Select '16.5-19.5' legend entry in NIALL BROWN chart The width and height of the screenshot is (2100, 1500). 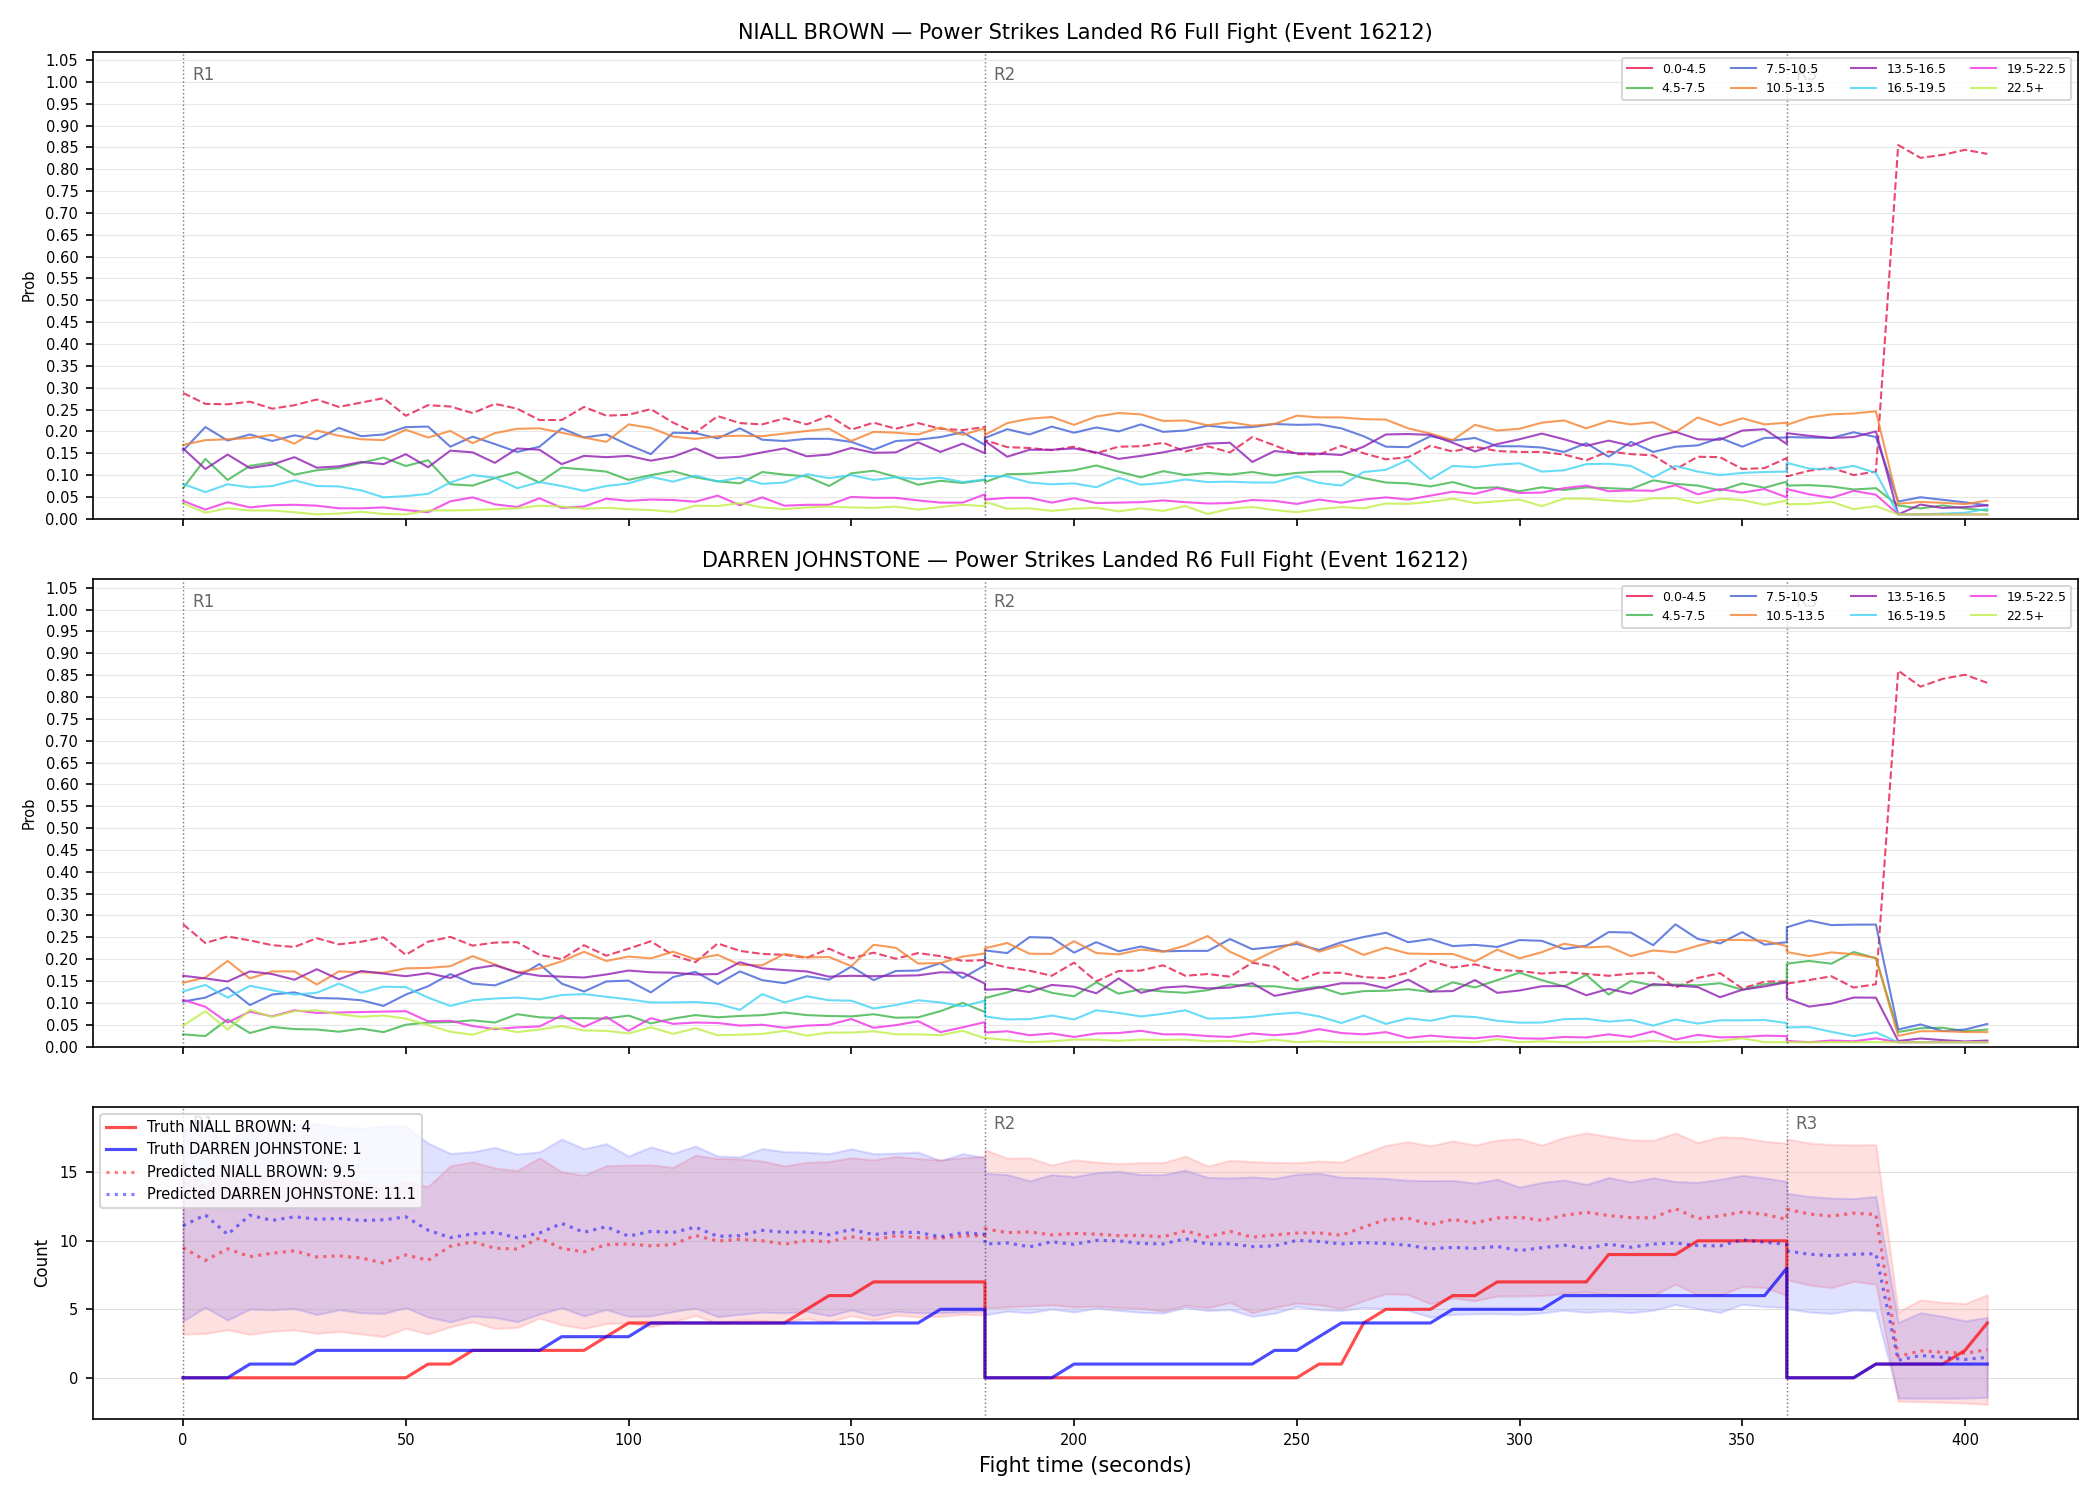1900,88
